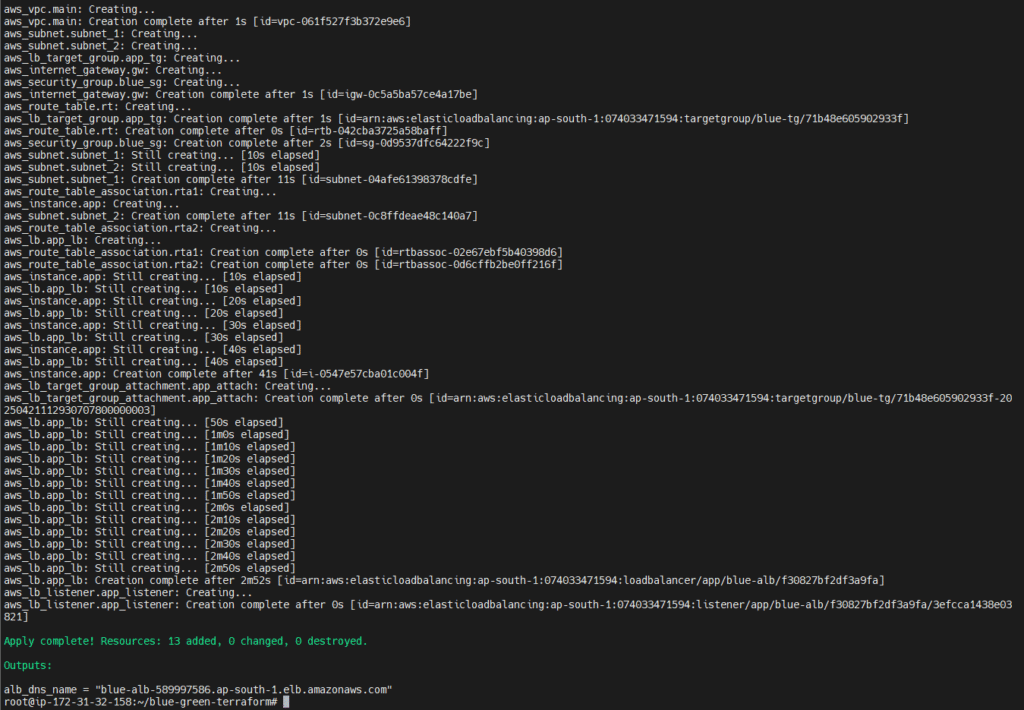Click 'aws_instance.app: Still creating... [10s elapsed]'
The image size is (1024, 710).
(152, 277)
